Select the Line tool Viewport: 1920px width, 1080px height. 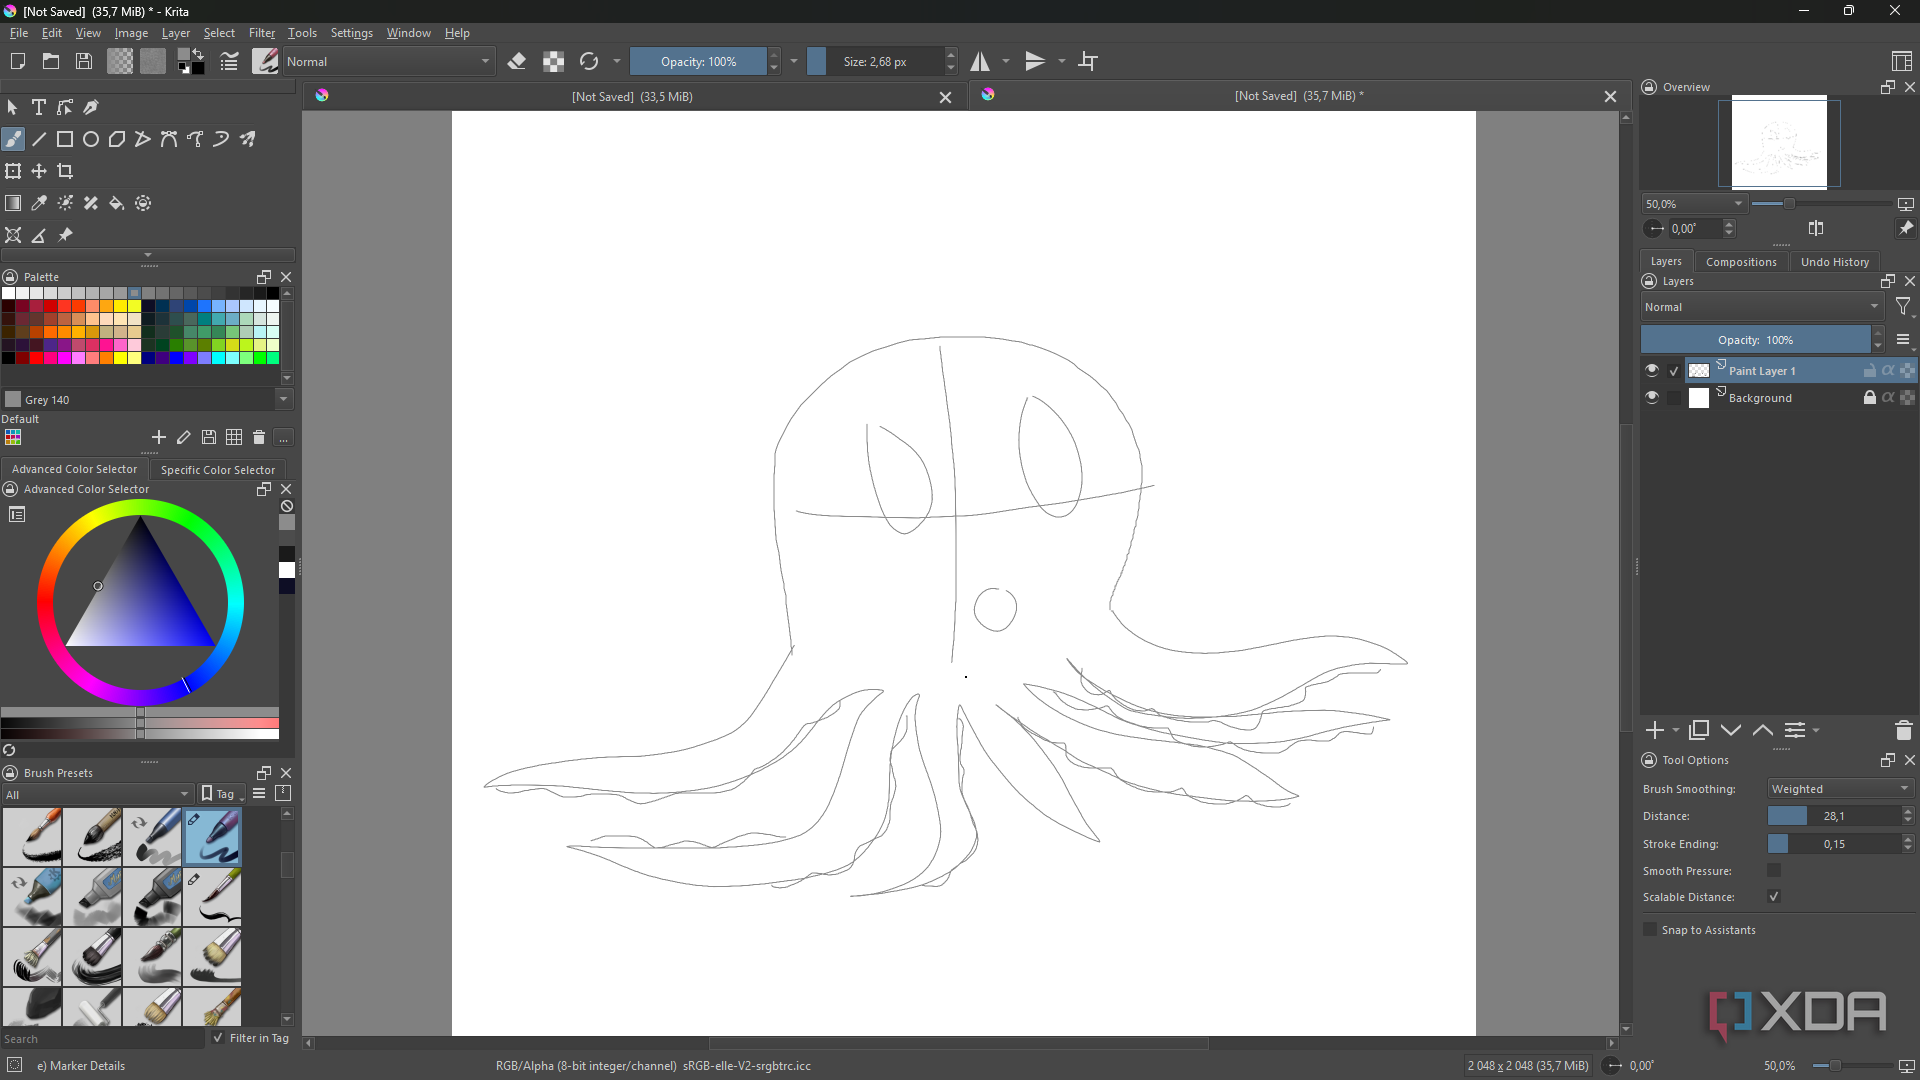point(39,139)
